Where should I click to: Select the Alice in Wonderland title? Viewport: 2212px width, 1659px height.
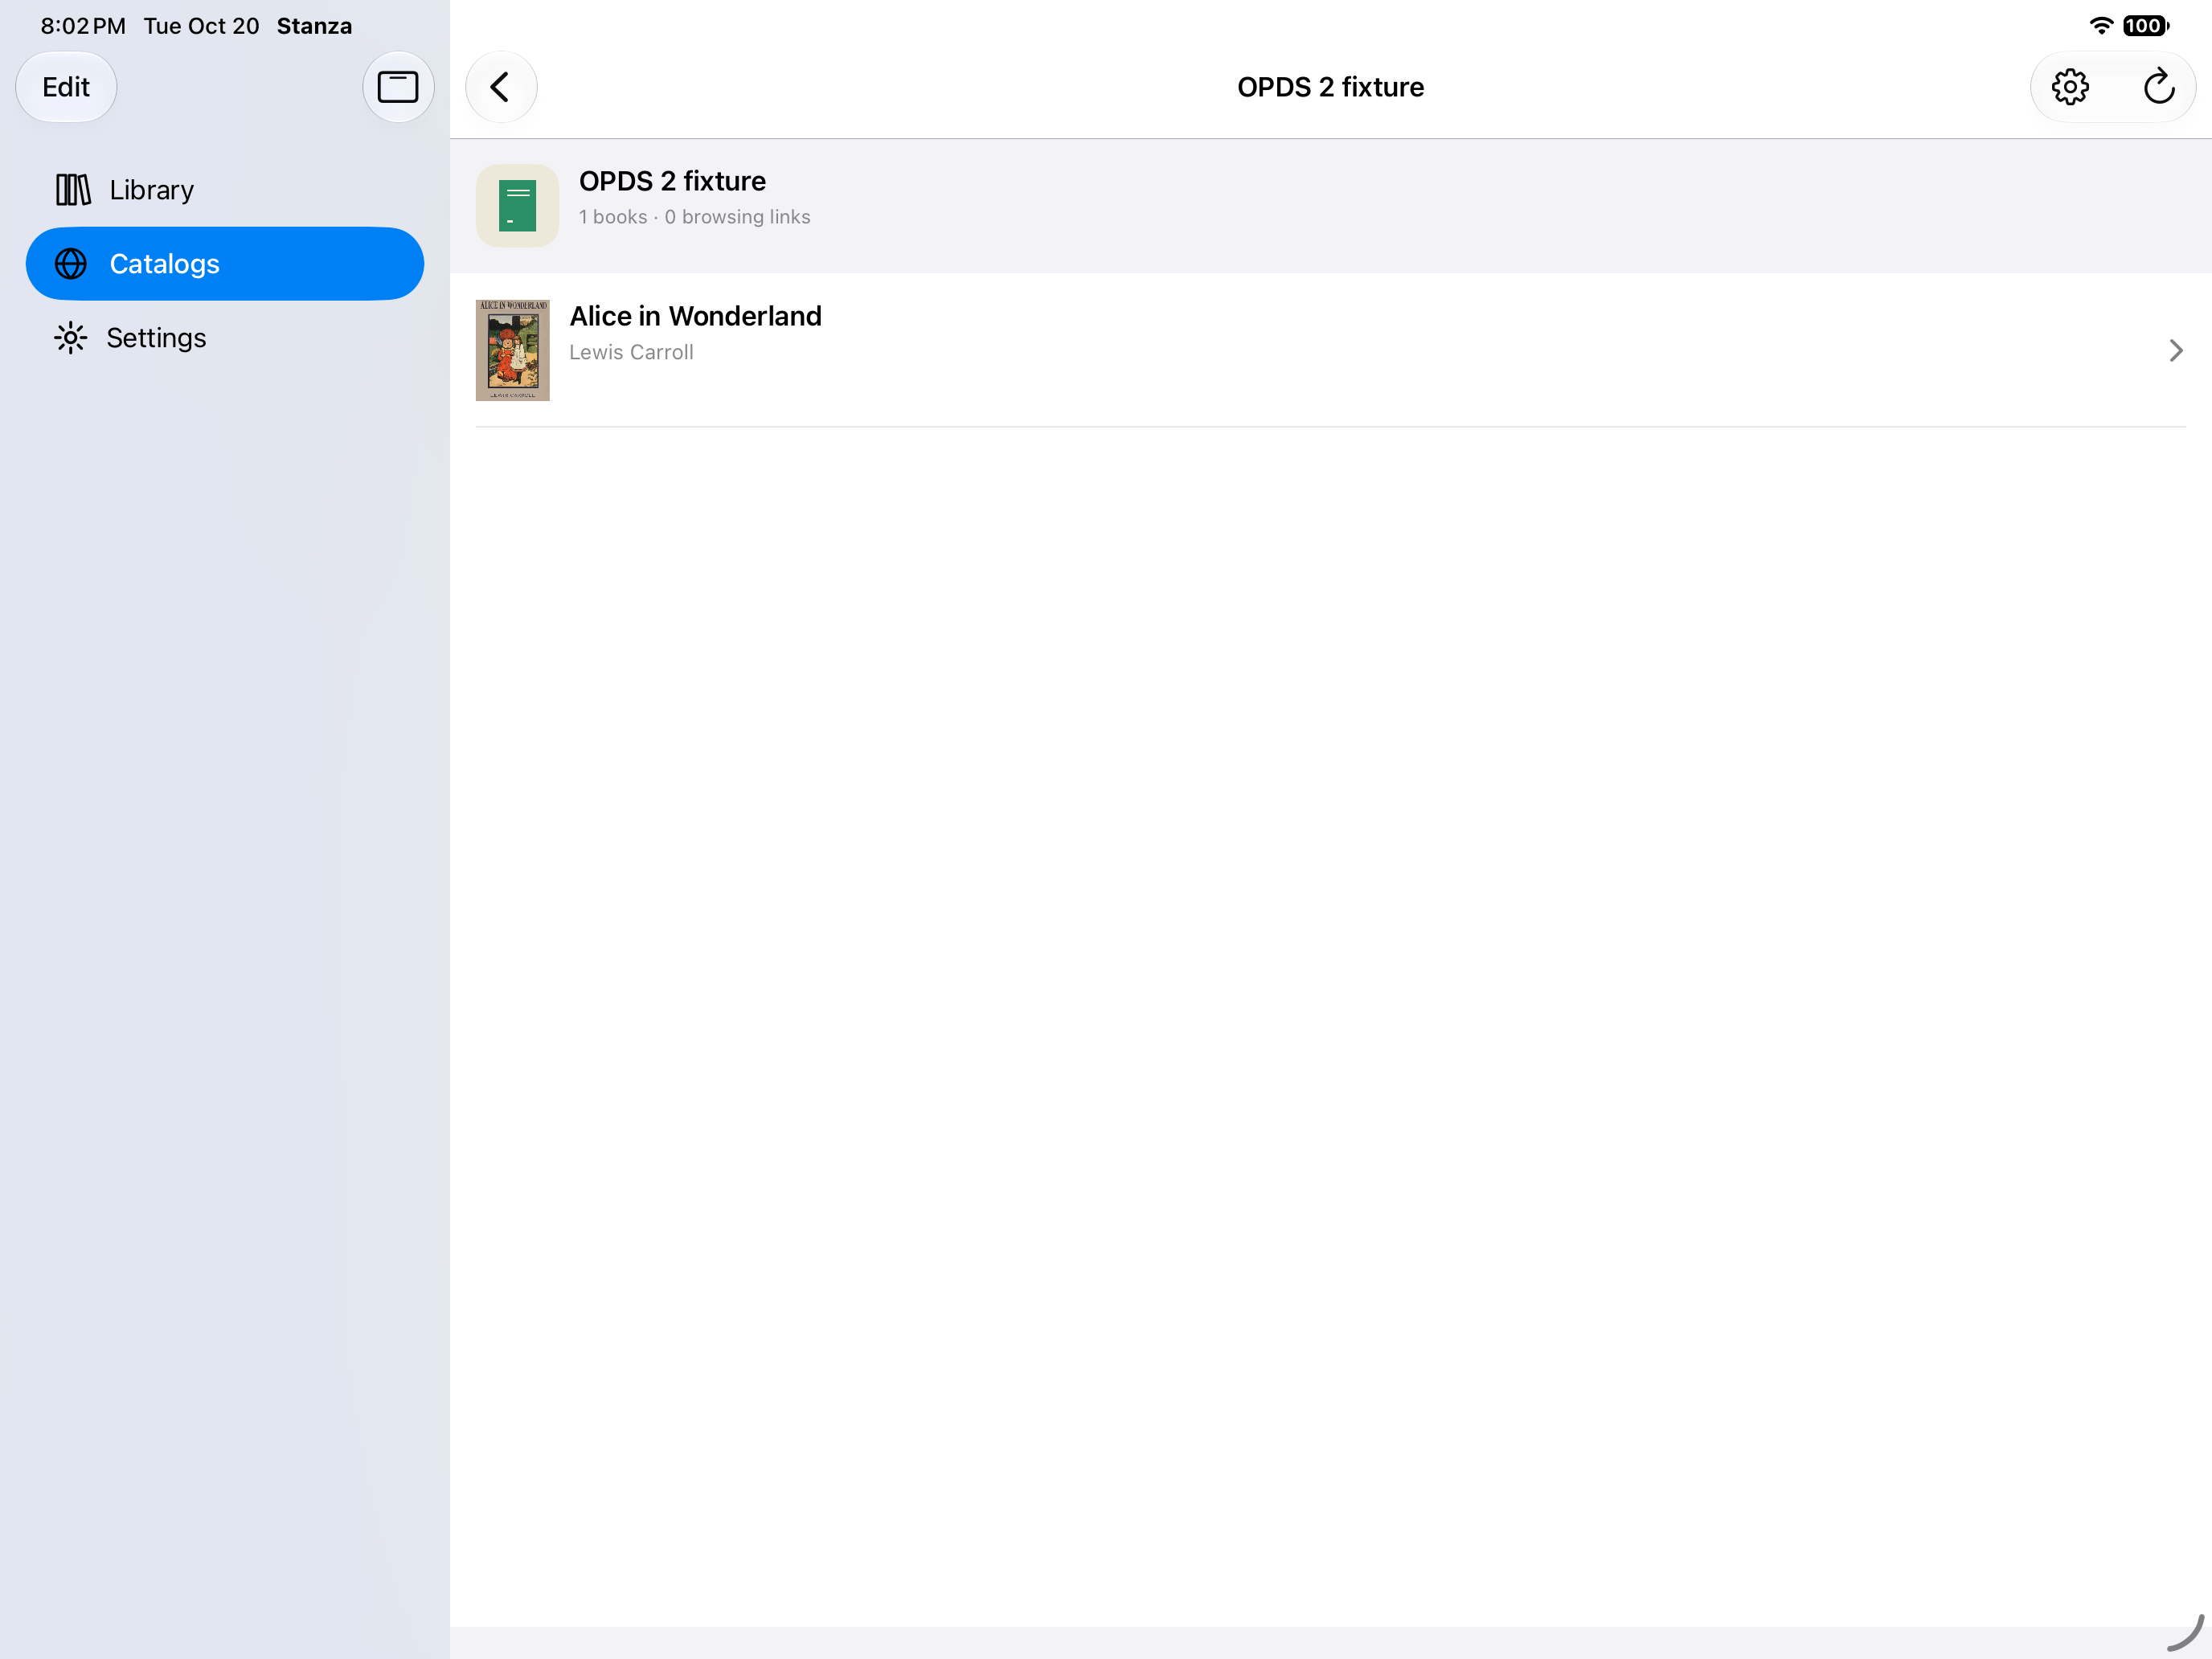[x=695, y=316]
